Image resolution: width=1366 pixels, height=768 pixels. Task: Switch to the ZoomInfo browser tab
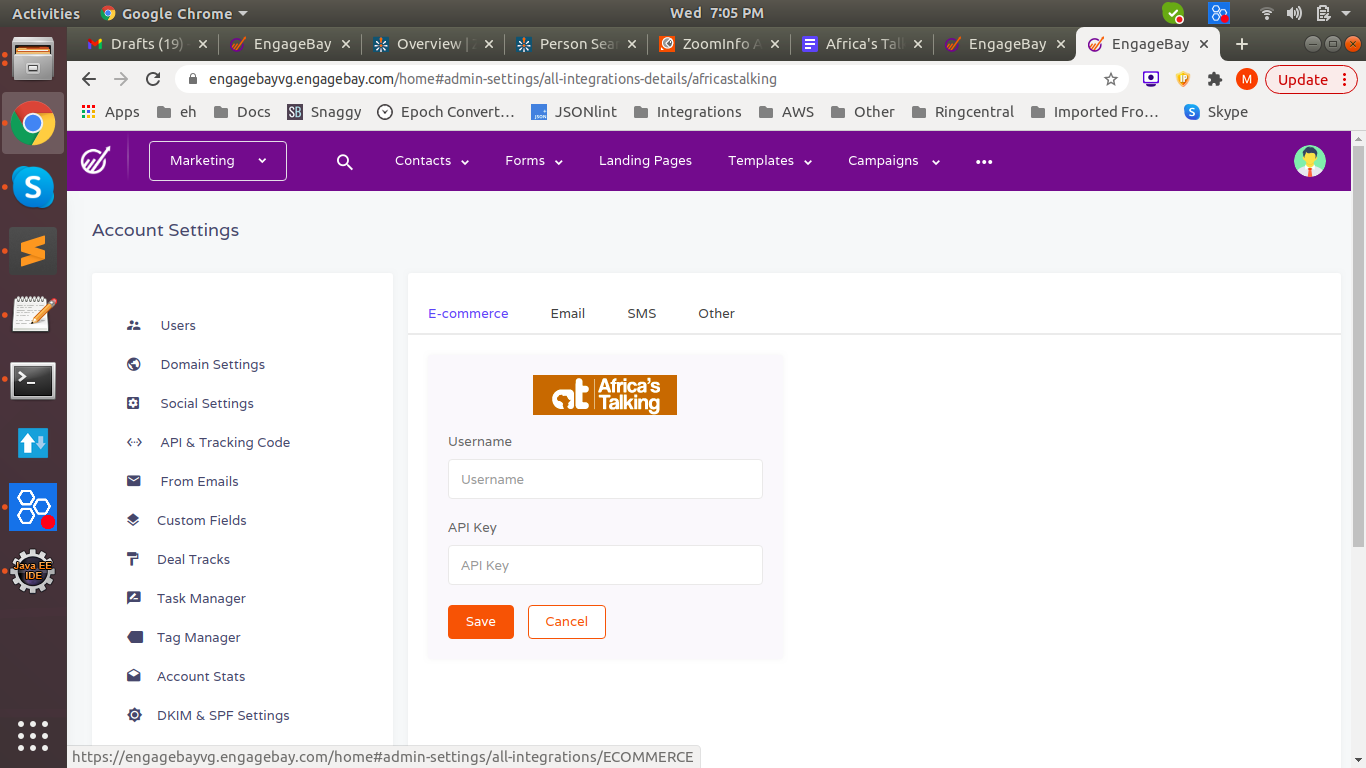719,44
